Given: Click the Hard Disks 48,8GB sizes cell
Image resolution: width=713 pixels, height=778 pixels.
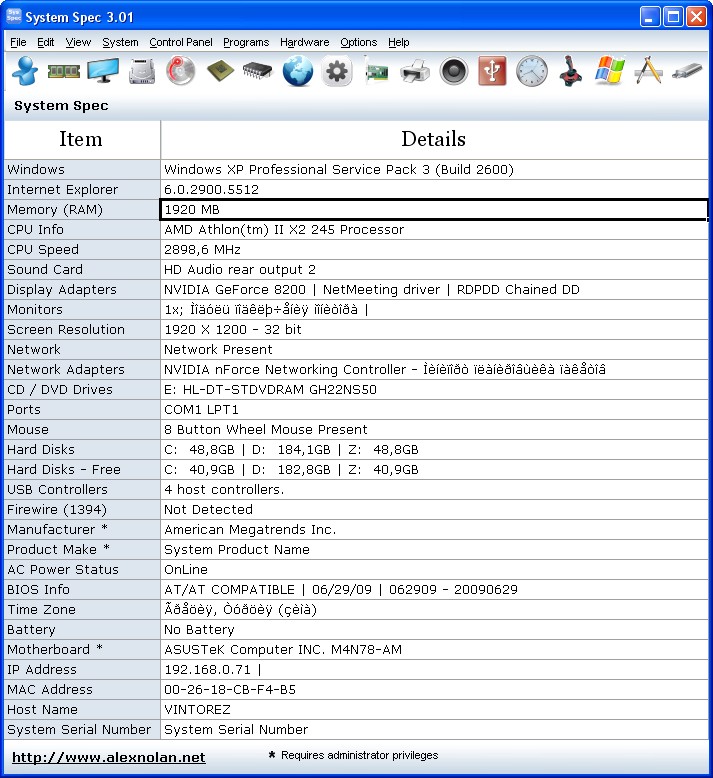Looking at the screenshot, I should click(x=434, y=450).
